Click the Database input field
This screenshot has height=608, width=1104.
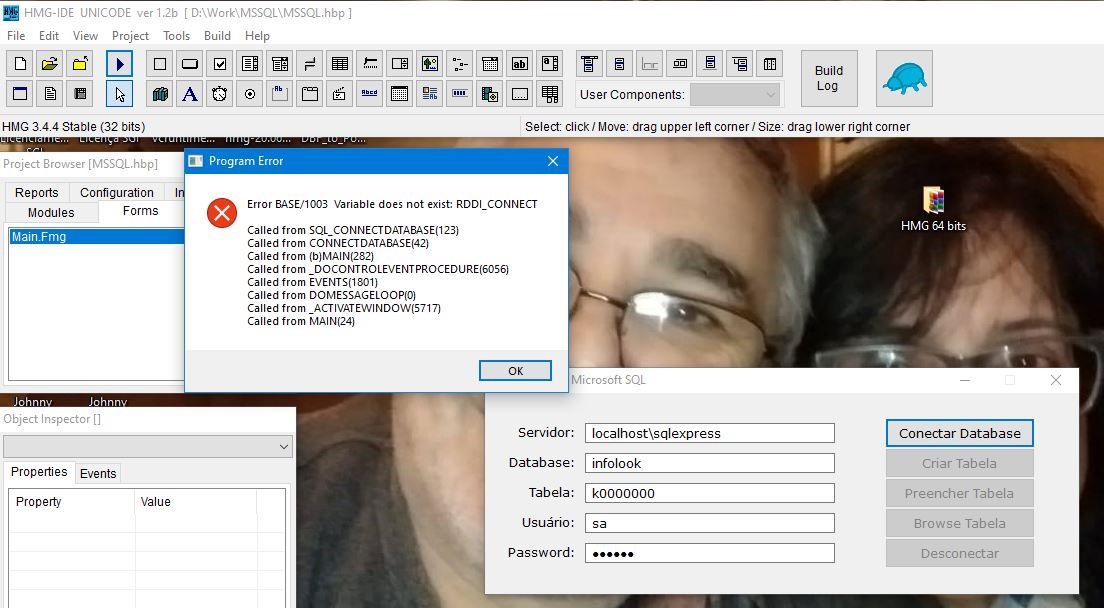[x=710, y=463]
